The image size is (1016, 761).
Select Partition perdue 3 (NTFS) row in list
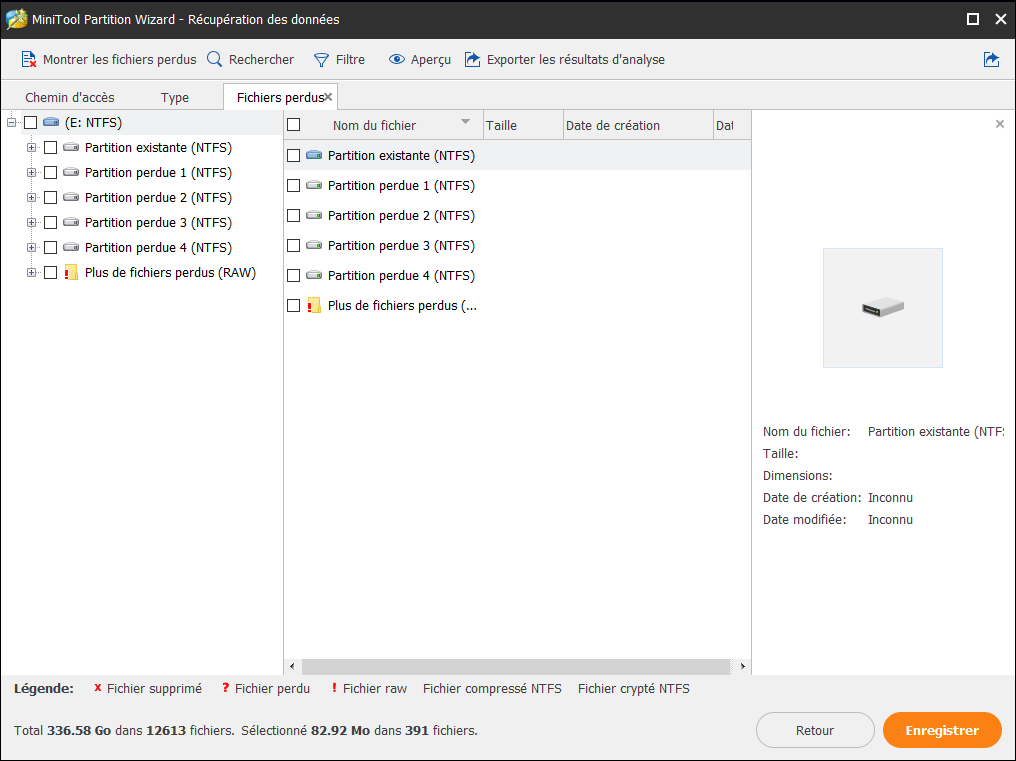518,245
